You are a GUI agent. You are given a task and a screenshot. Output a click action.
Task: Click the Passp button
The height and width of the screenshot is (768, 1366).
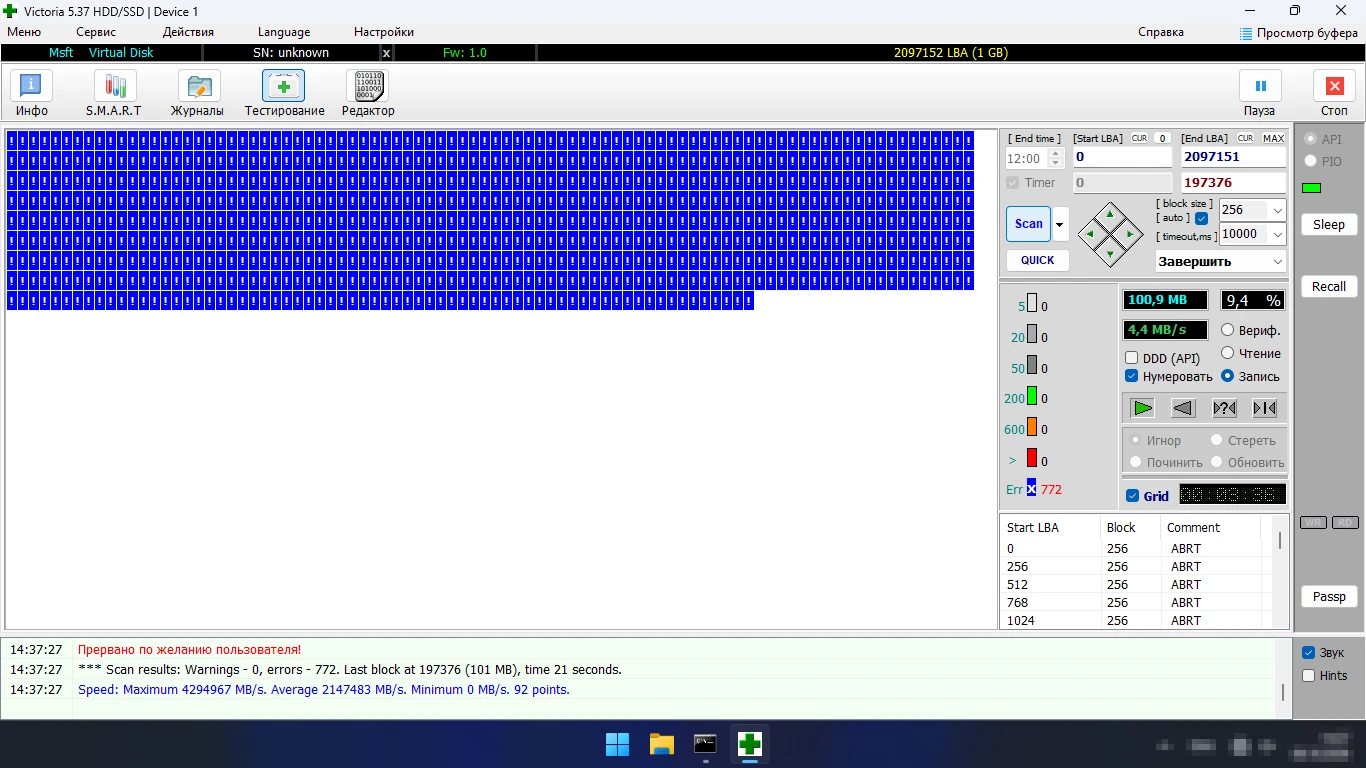(x=1329, y=597)
